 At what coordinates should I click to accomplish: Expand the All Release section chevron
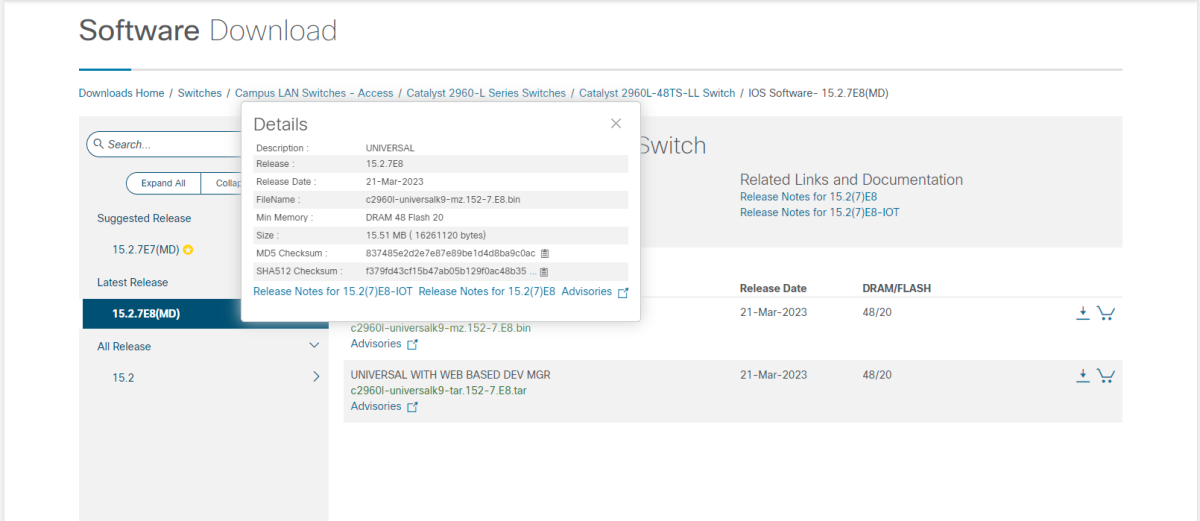coord(315,346)
